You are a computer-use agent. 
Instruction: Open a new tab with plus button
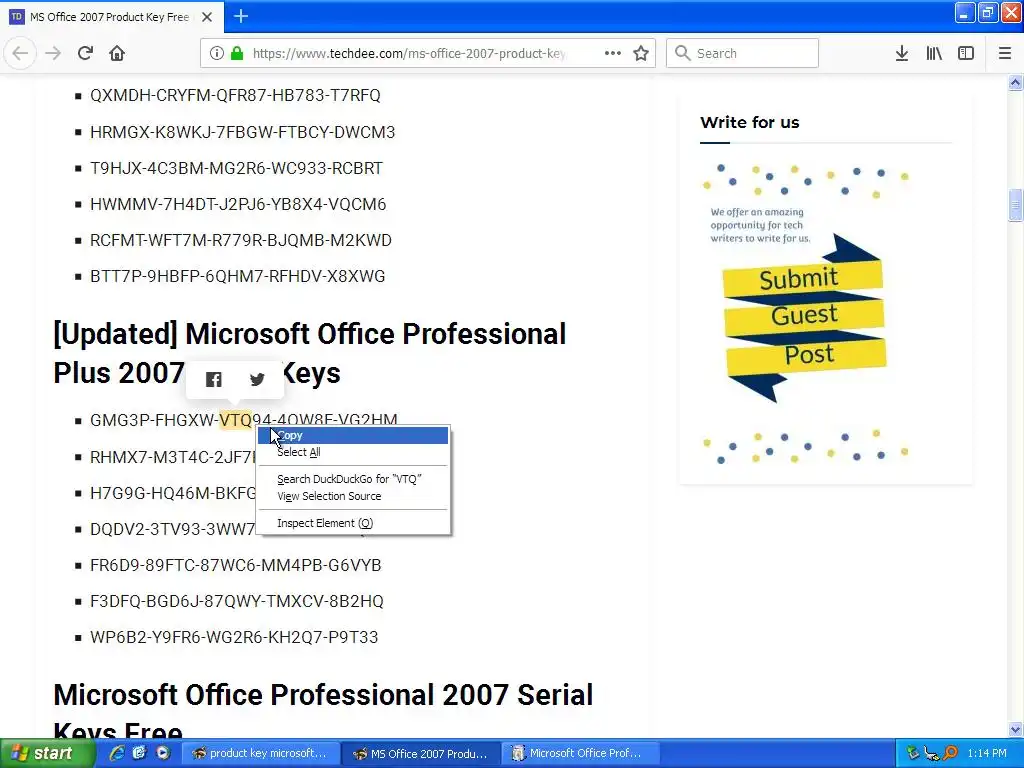coord(241,16)
